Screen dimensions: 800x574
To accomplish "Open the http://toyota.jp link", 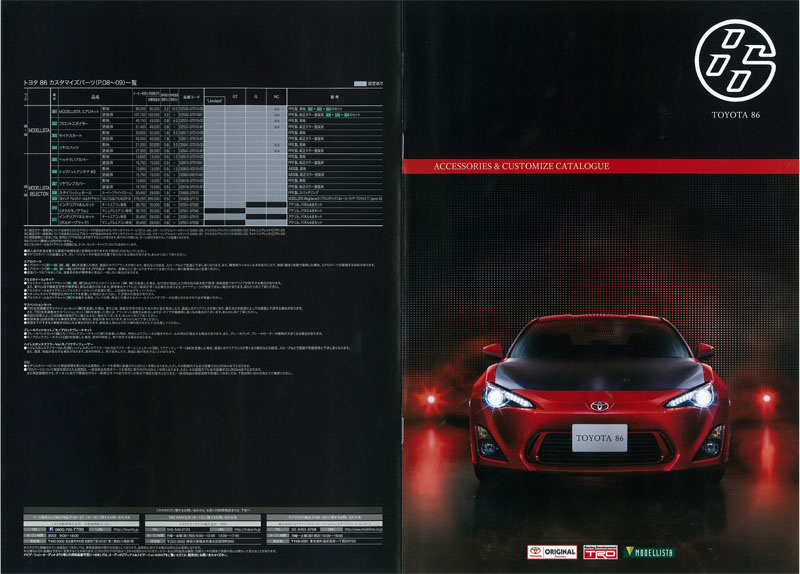I will point(126,530).
